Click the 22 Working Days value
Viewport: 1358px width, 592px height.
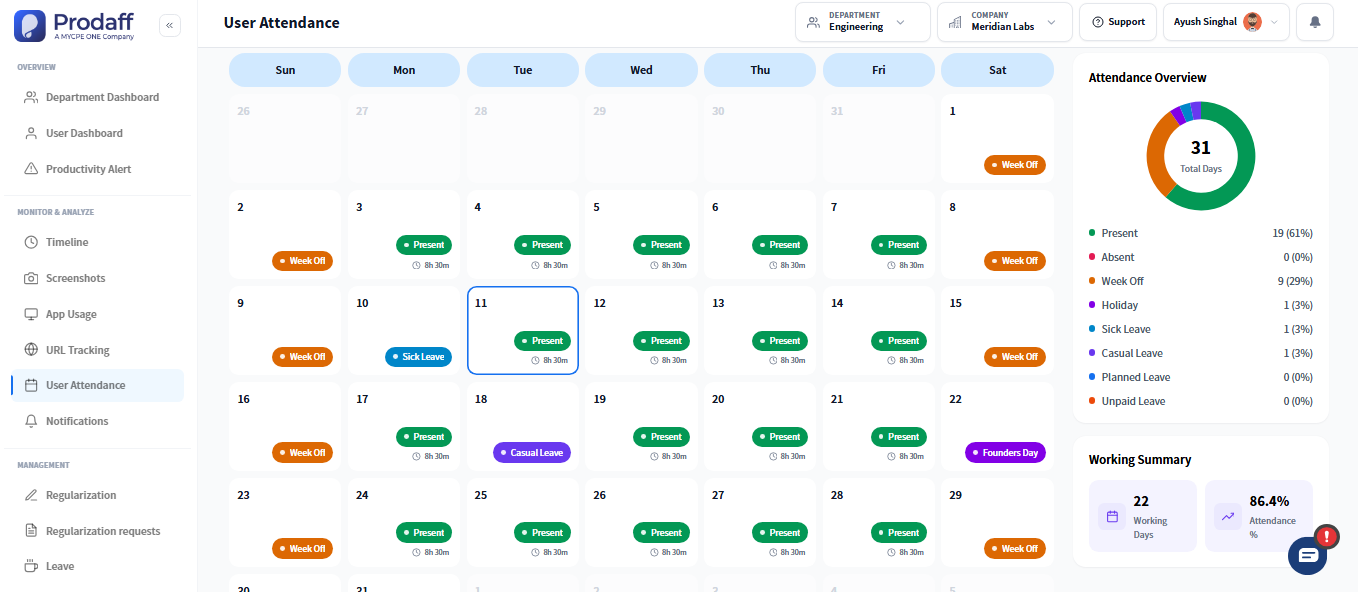(x=1141, y=501)
